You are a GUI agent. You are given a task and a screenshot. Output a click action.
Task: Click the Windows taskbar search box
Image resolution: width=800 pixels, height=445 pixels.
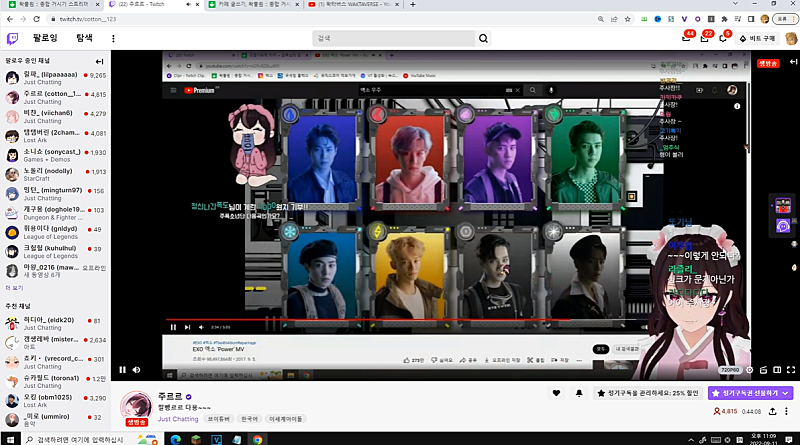pos(92,439)
